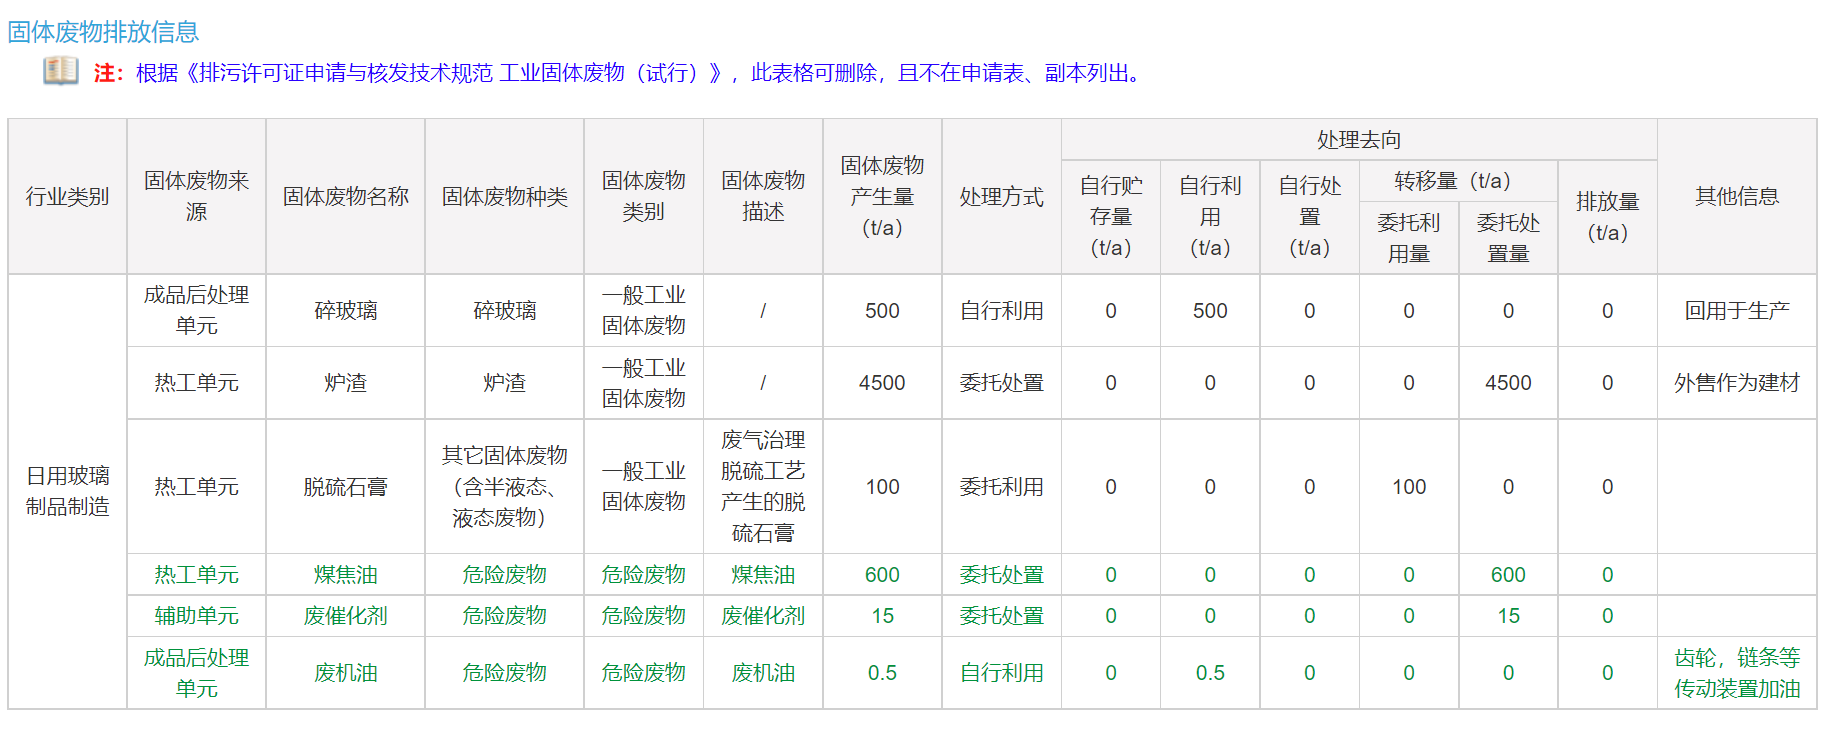
Task: Click the 委托处置量 sub-header
Action: coord(1508,238)
